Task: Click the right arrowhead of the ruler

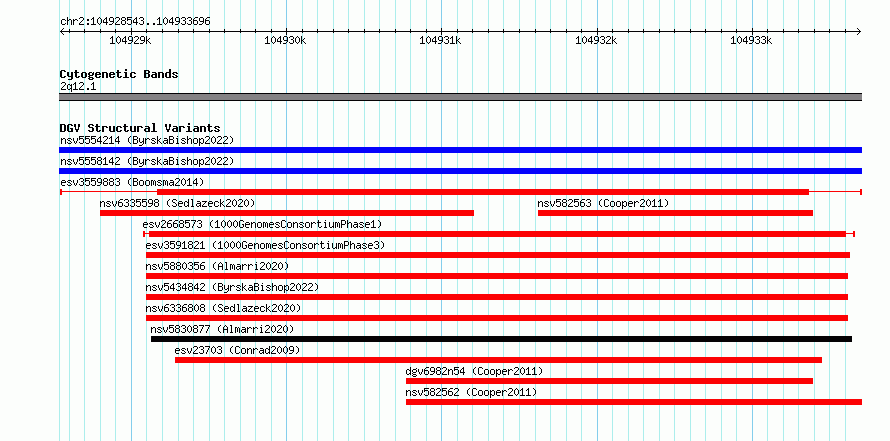Action: [x=859, y=31]
